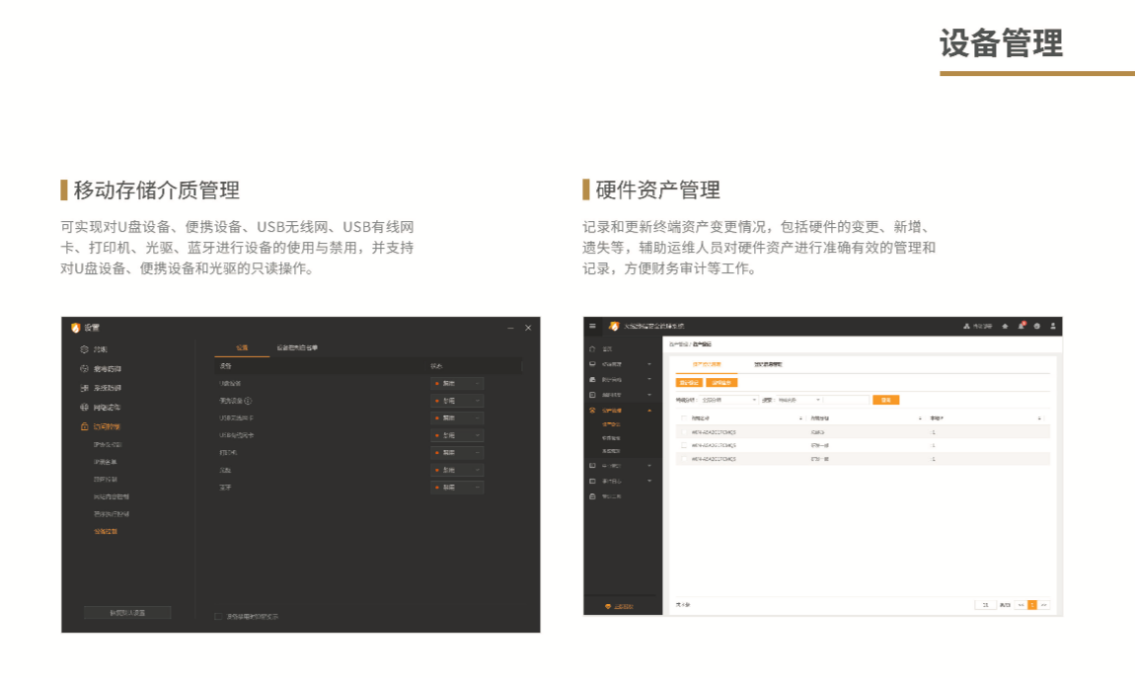Open the first filter dropdown above asset table
This screenshot has height=678, width=1135.
coord(729,400)
